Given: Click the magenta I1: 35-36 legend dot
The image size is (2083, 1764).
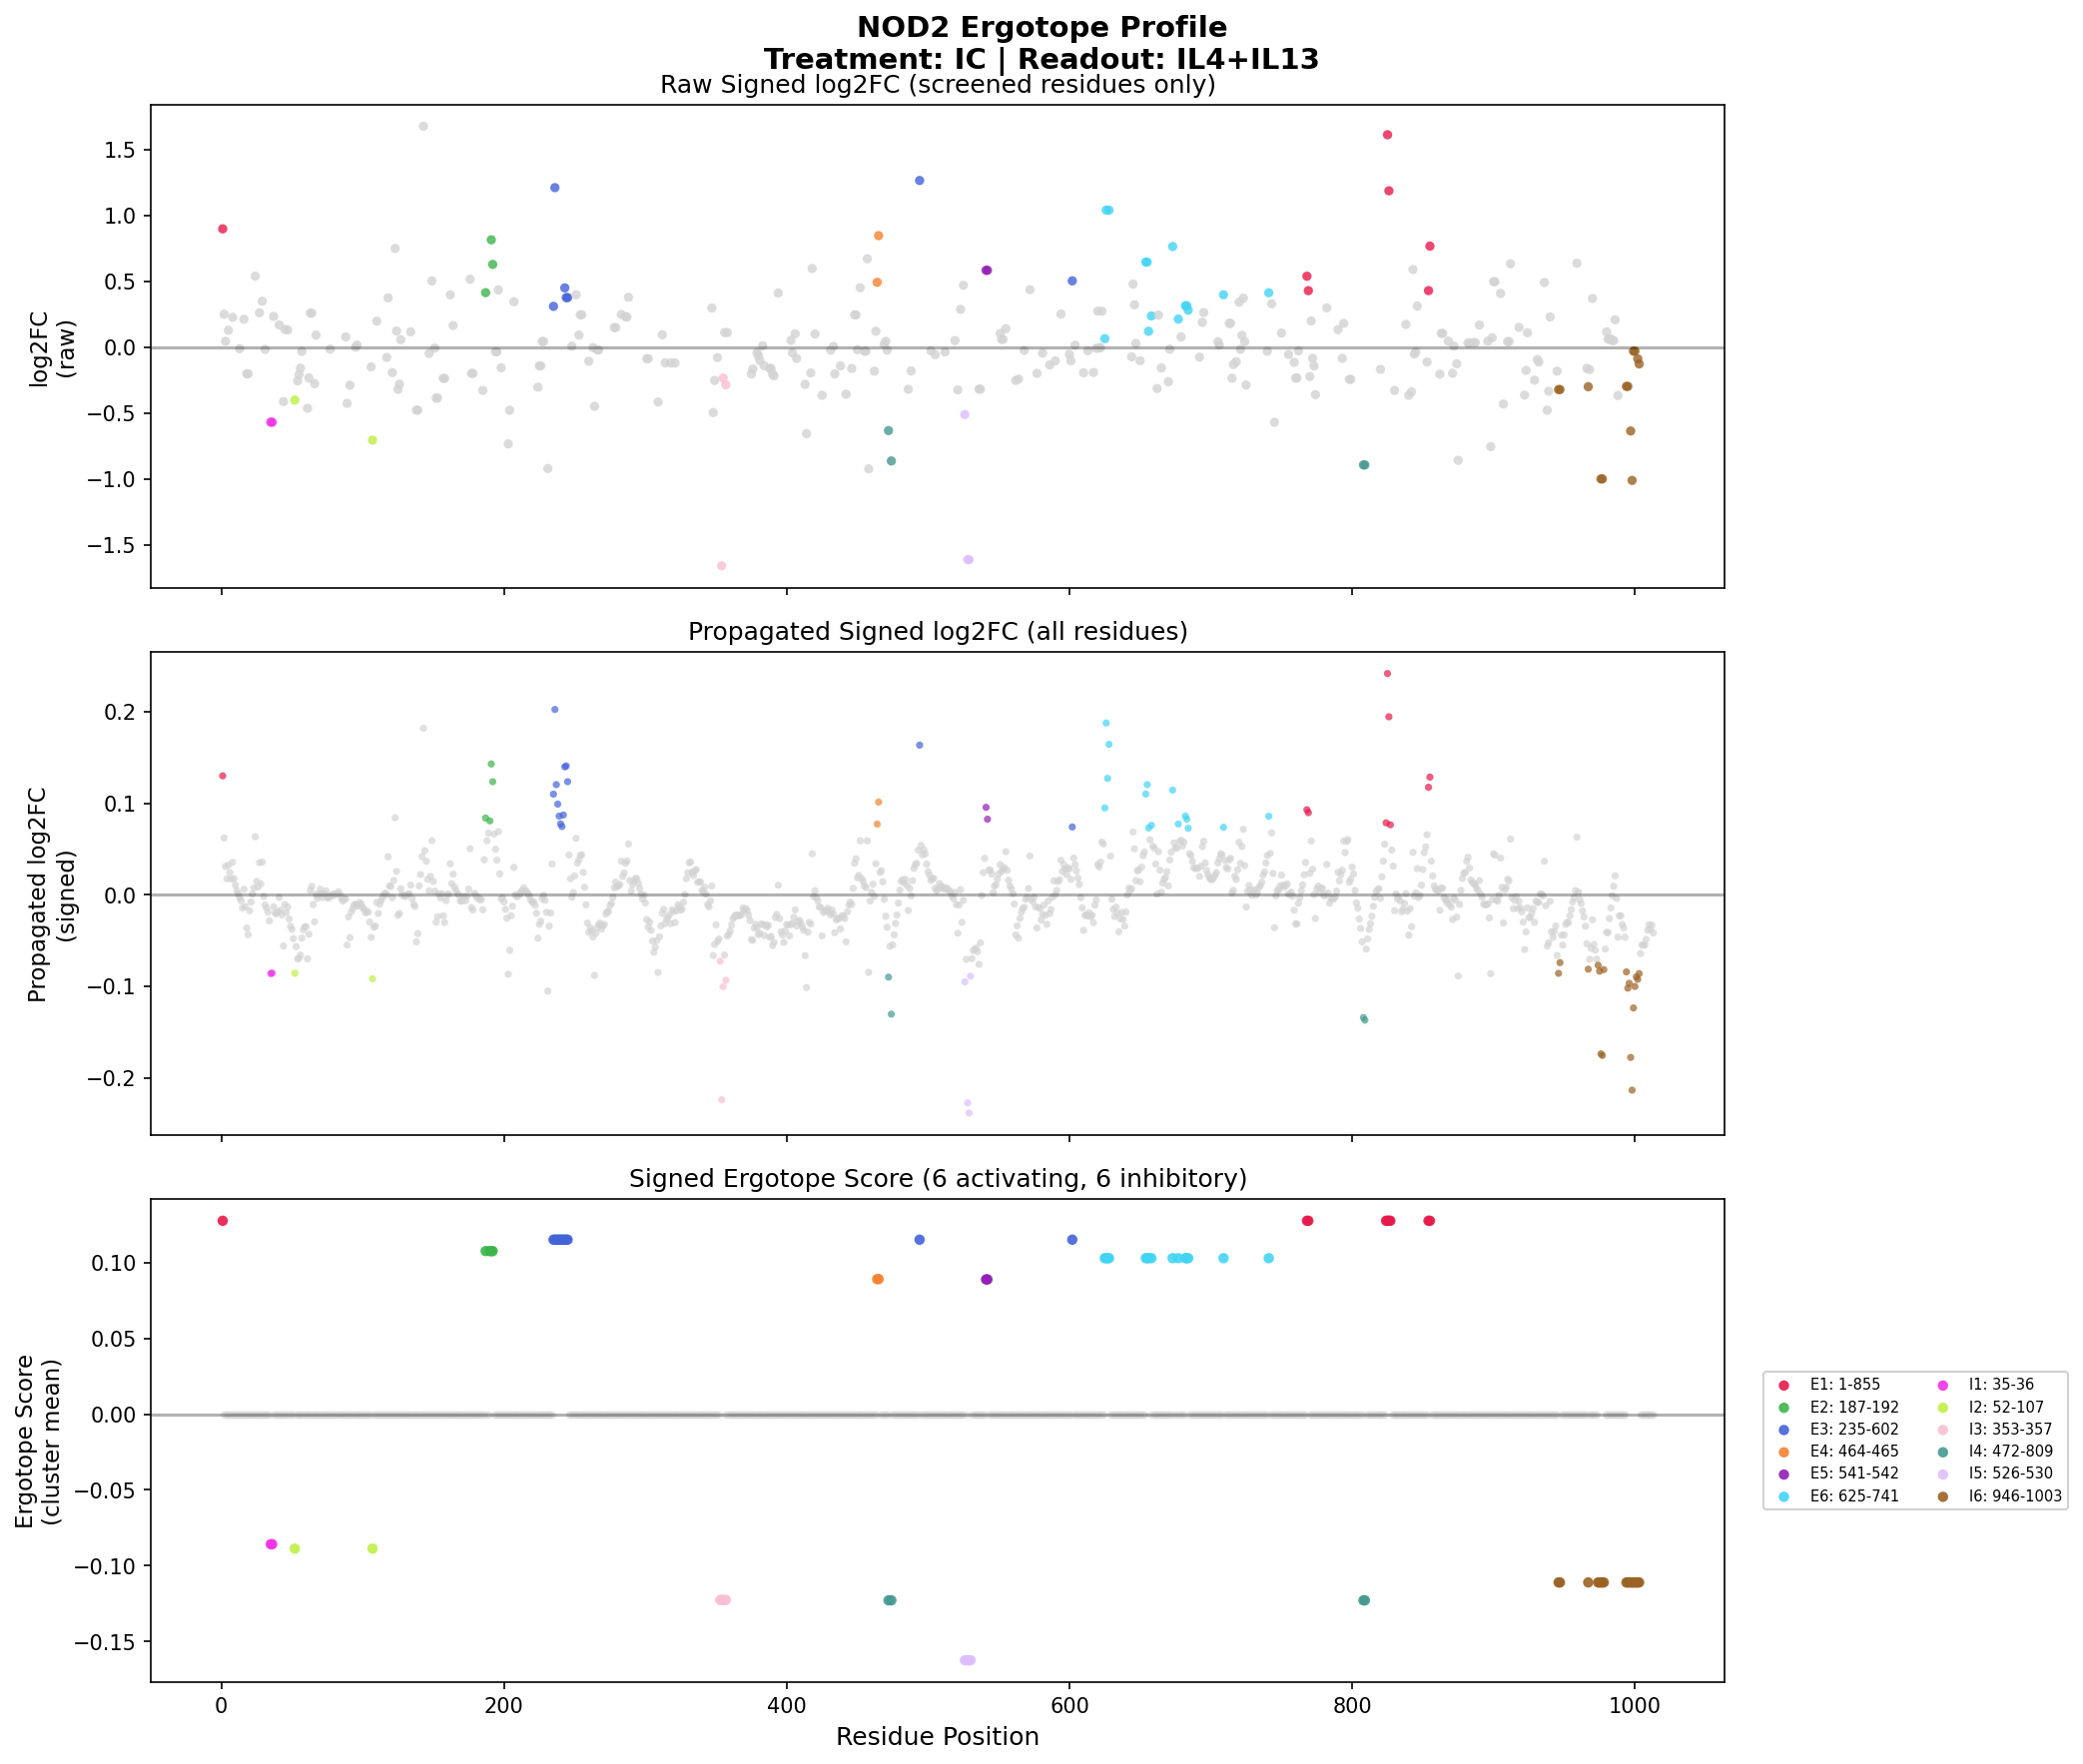Looking at the screenshot, I should 1942,1385.
